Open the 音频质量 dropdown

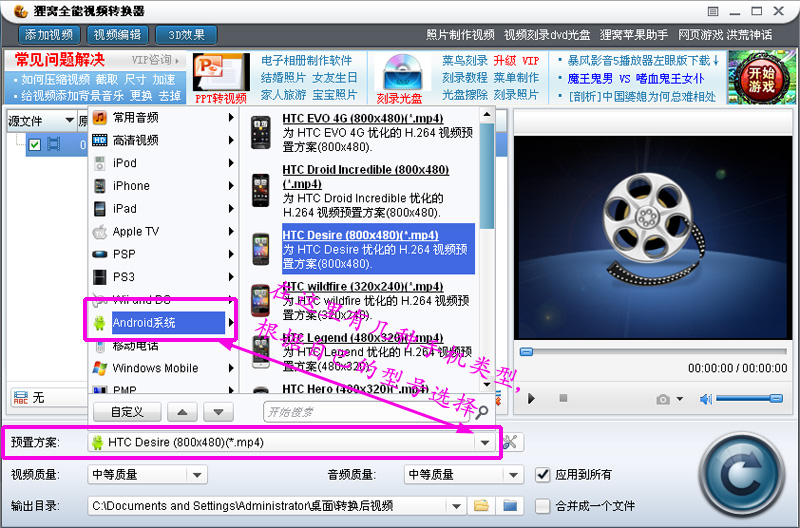click(513, 475)
